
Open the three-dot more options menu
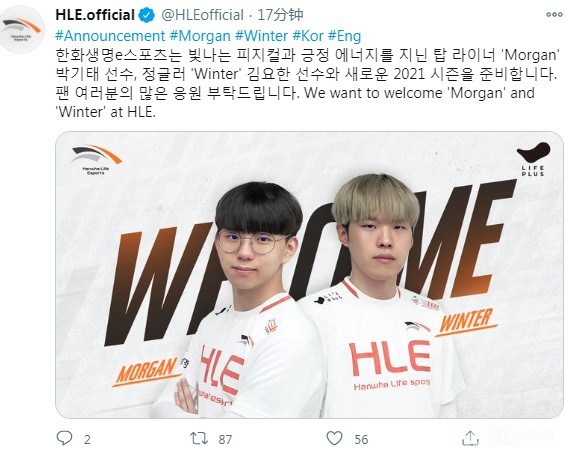tap(554, 14)
